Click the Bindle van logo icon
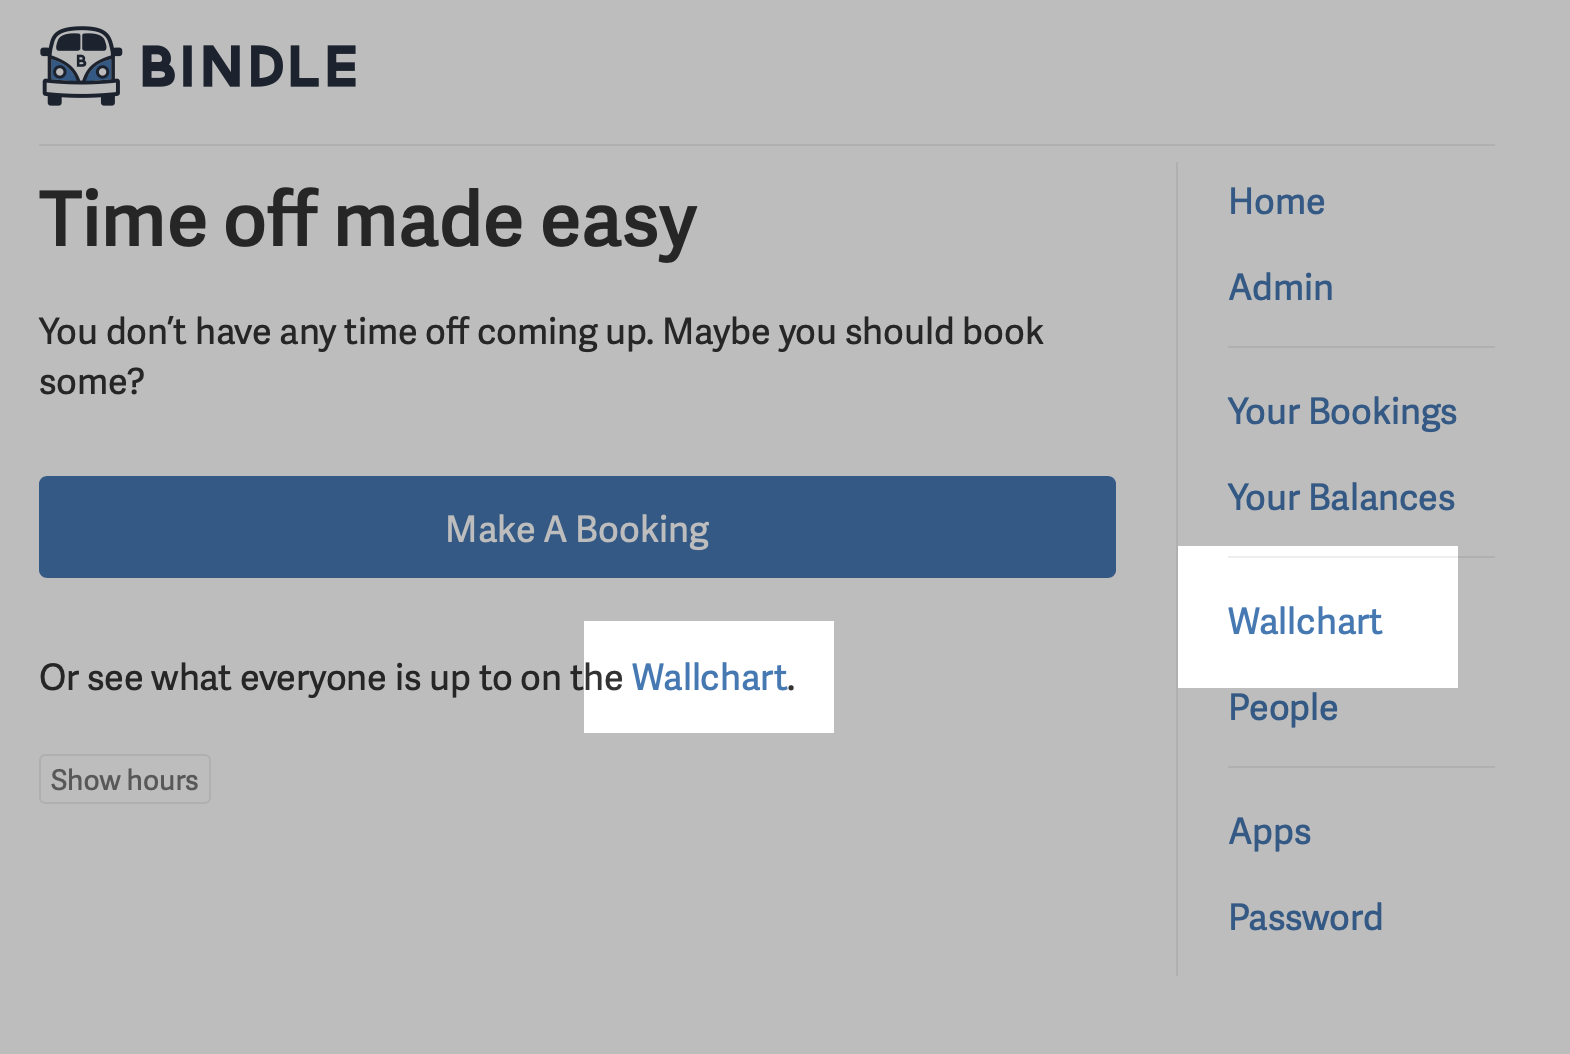Image resolution: width=1570 pixels, height=1054 pixels. [81, 66]
